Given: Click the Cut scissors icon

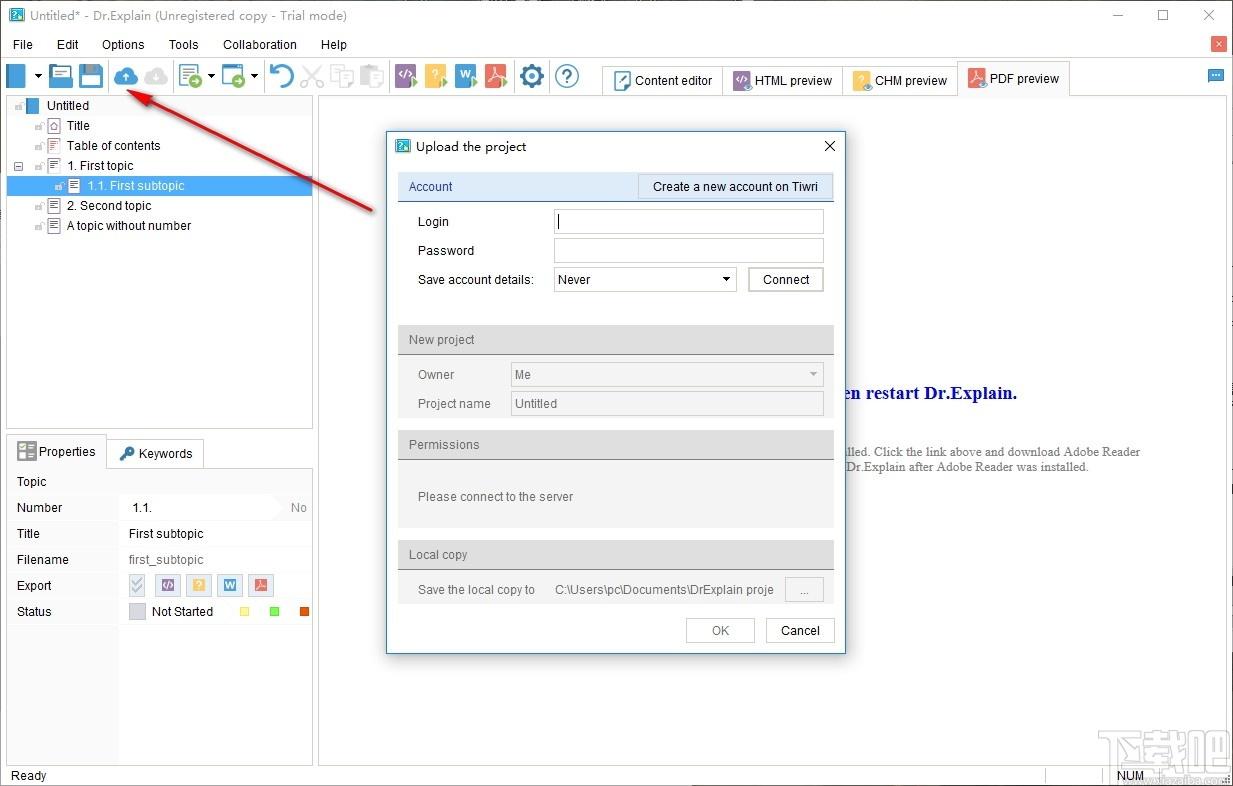Looking at the screenshot, I should point(312,76).
